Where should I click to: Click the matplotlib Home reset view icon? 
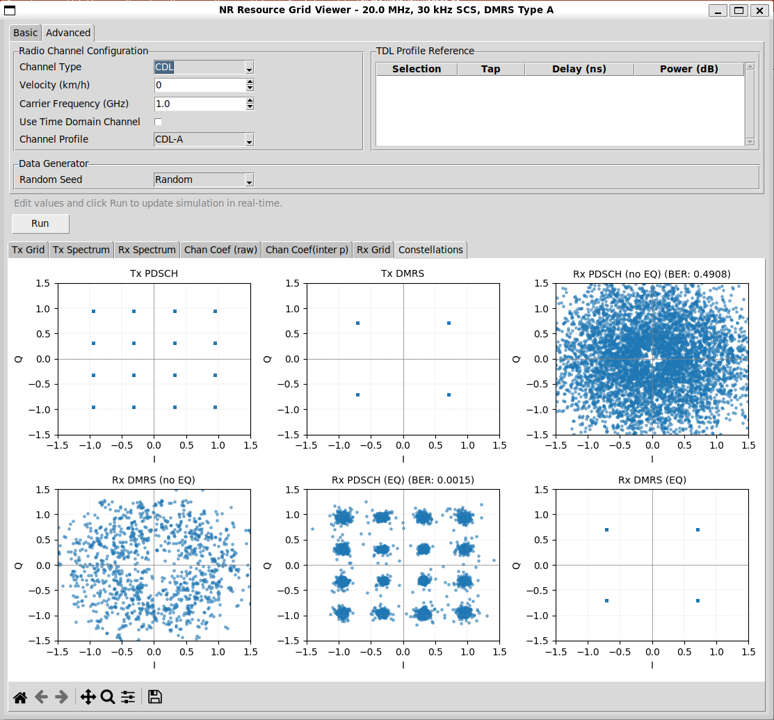[x=20, y=697]
